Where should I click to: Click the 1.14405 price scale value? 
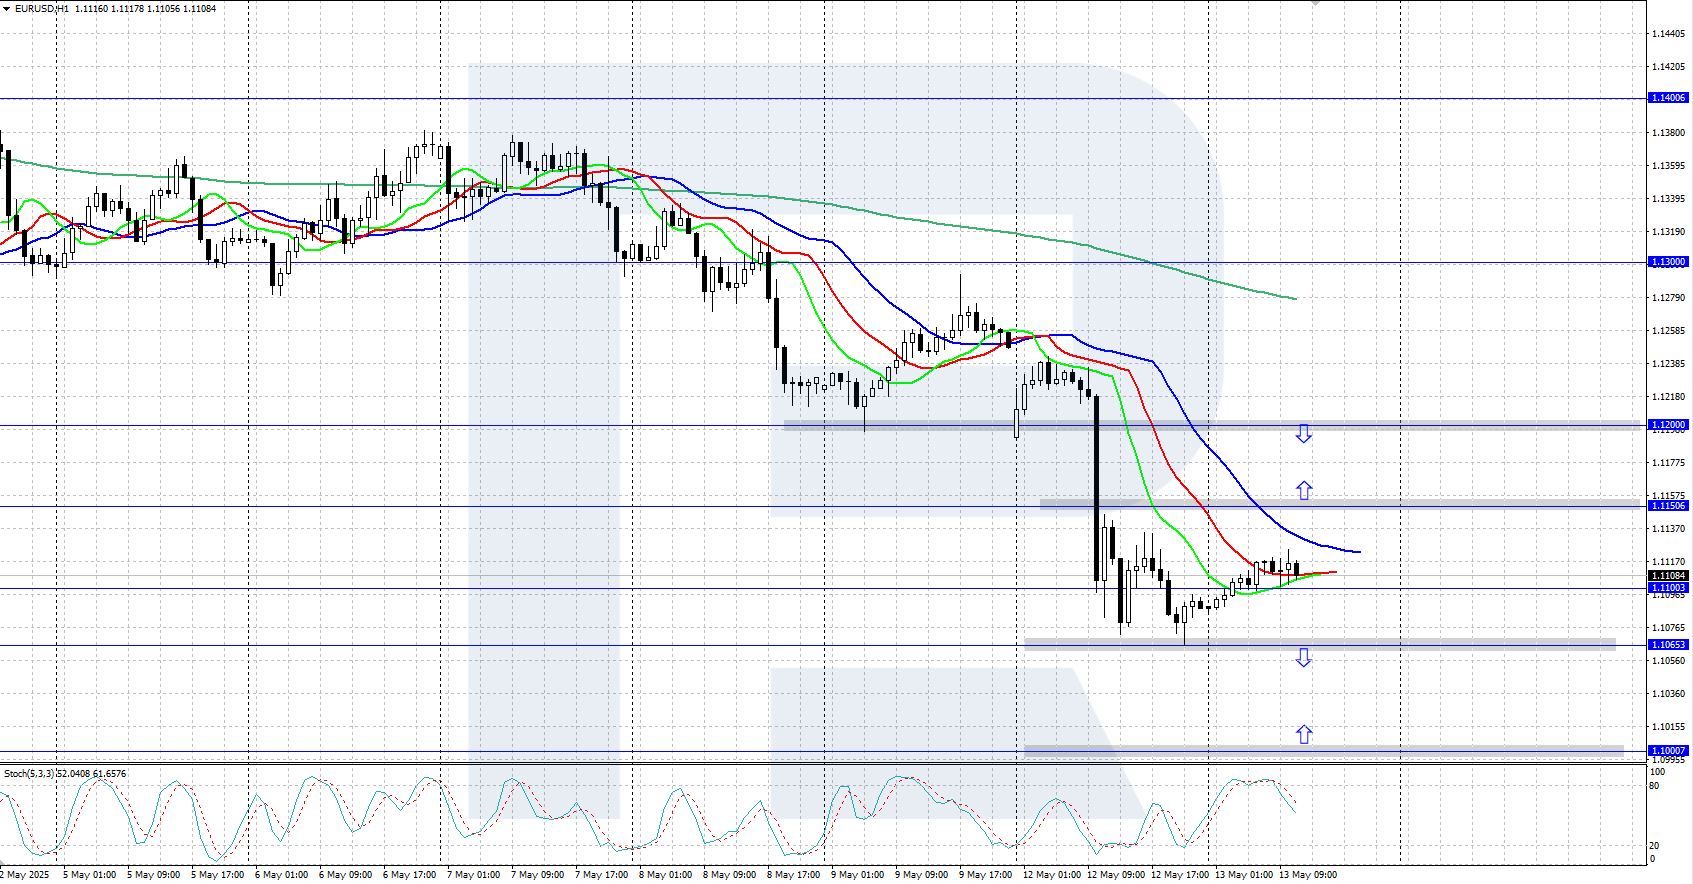coord(1668,34)
